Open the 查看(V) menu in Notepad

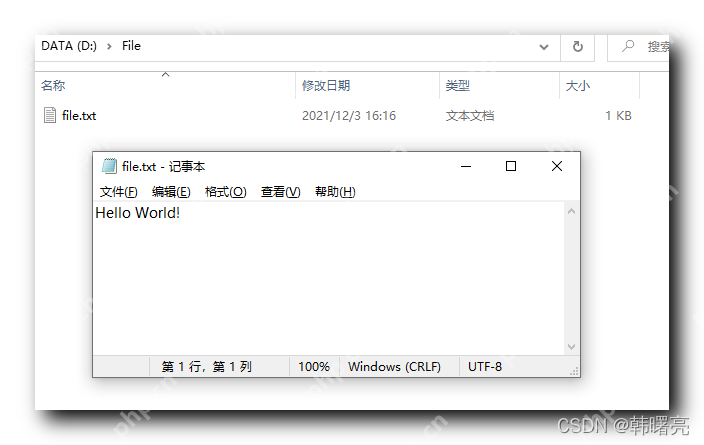[281, 192]
